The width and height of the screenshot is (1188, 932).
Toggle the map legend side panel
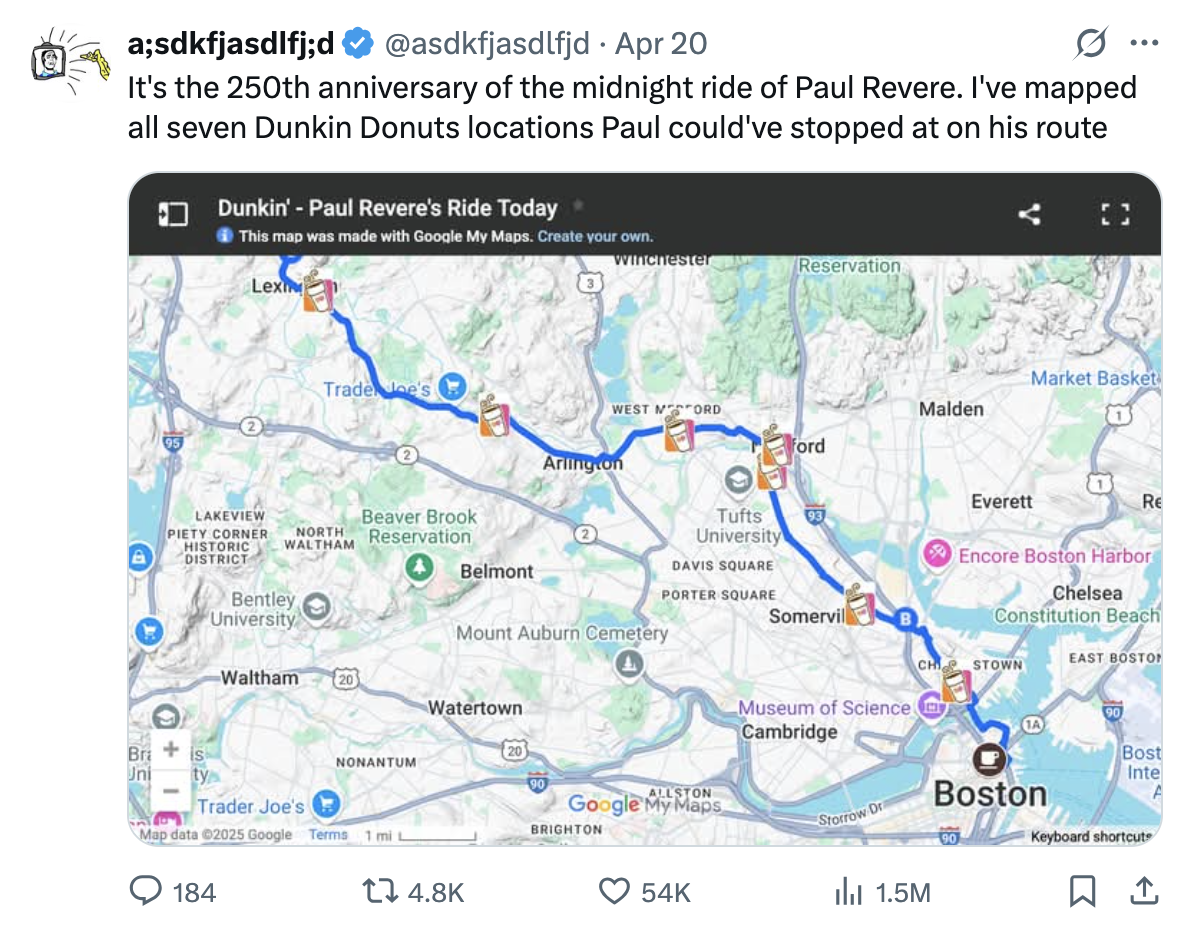[x=173, y=214]
